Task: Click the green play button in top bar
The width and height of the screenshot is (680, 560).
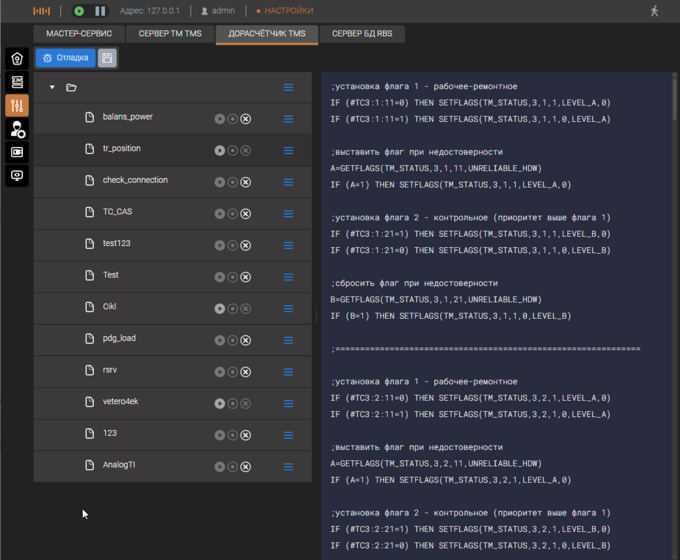Action: tap(79, 11)
